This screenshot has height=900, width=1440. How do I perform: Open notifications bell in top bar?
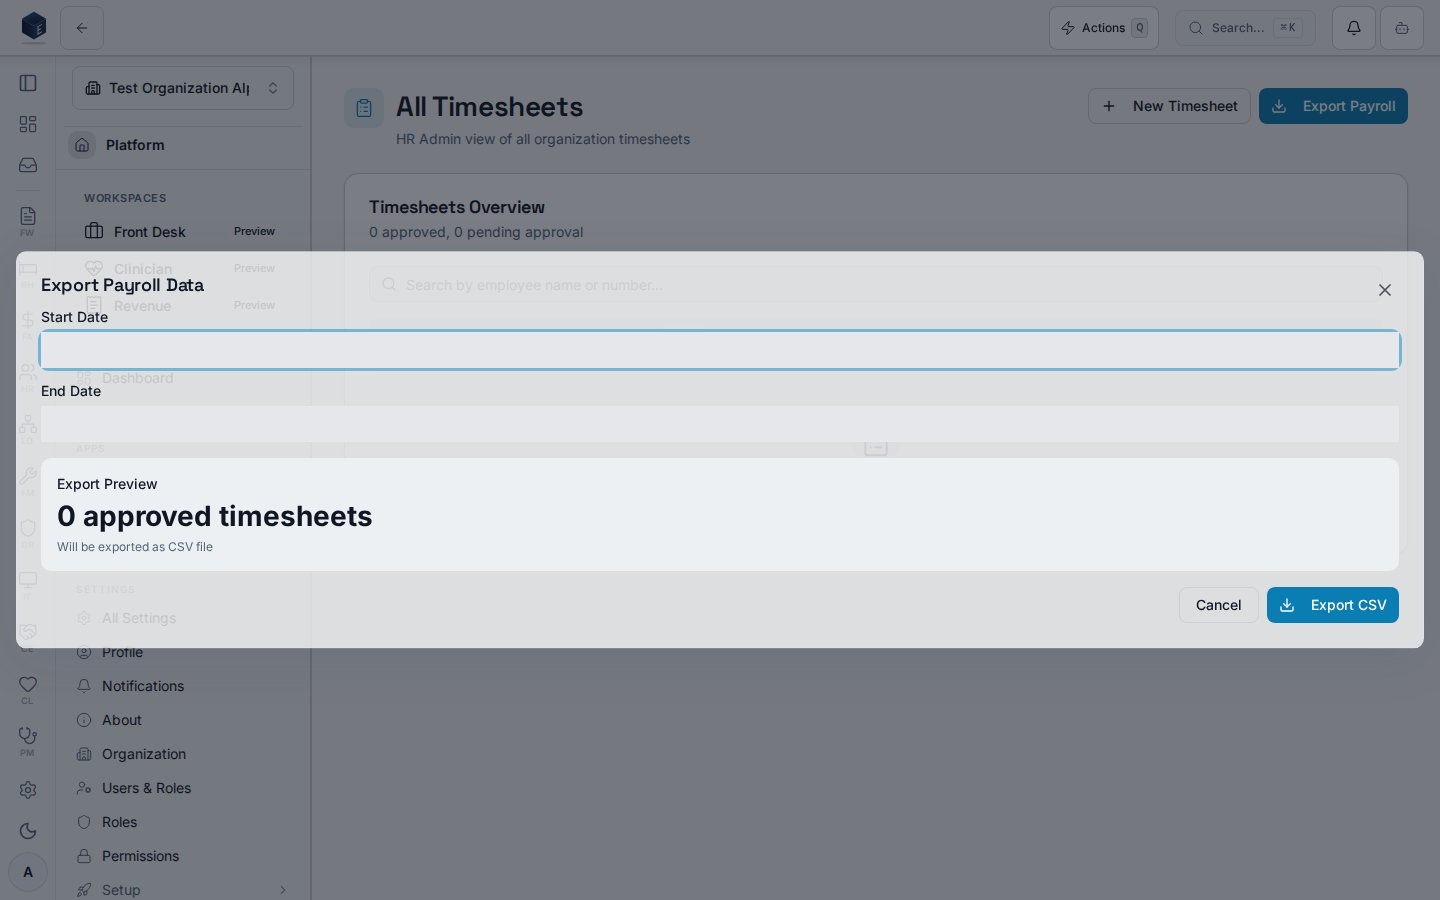[x=1354, y=28]
